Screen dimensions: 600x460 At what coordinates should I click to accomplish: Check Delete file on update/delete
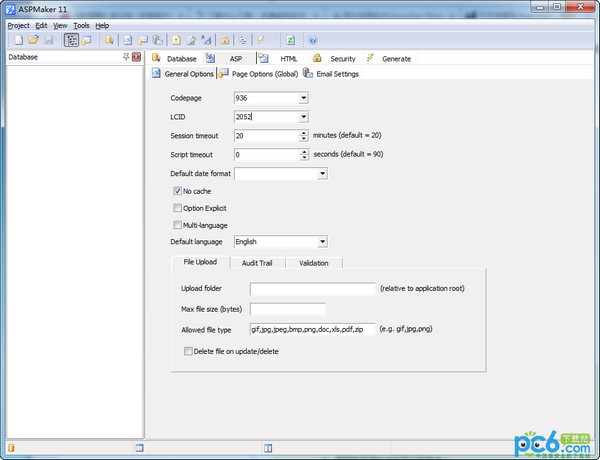tap(188, 351)
